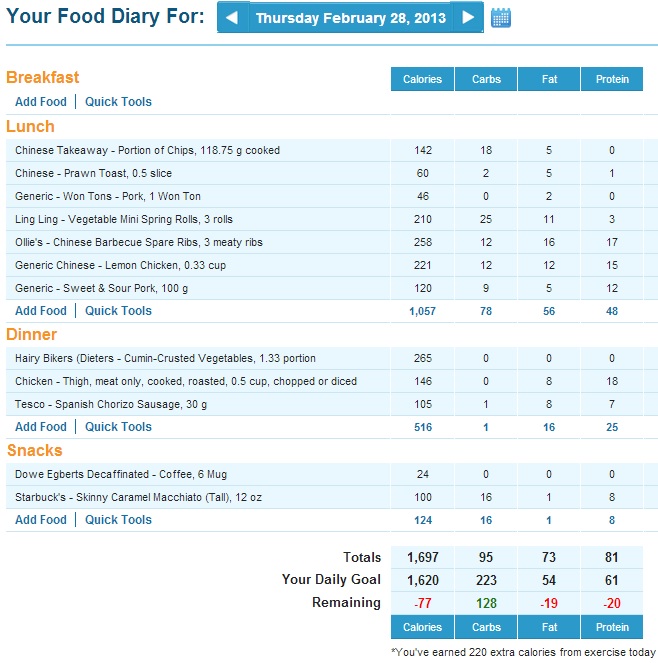This screenshot has height=663, width=658.
Task: Click the top Calories column header
Action: [x=422, y=80]
